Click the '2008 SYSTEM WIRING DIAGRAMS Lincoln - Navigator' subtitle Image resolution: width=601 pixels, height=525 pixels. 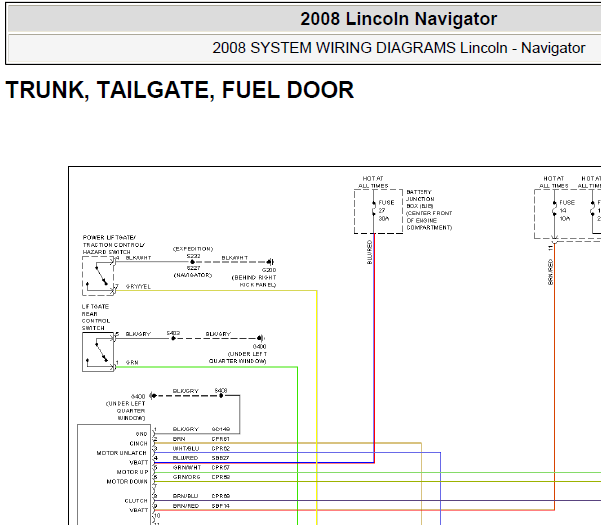click(x=399, y=48)
